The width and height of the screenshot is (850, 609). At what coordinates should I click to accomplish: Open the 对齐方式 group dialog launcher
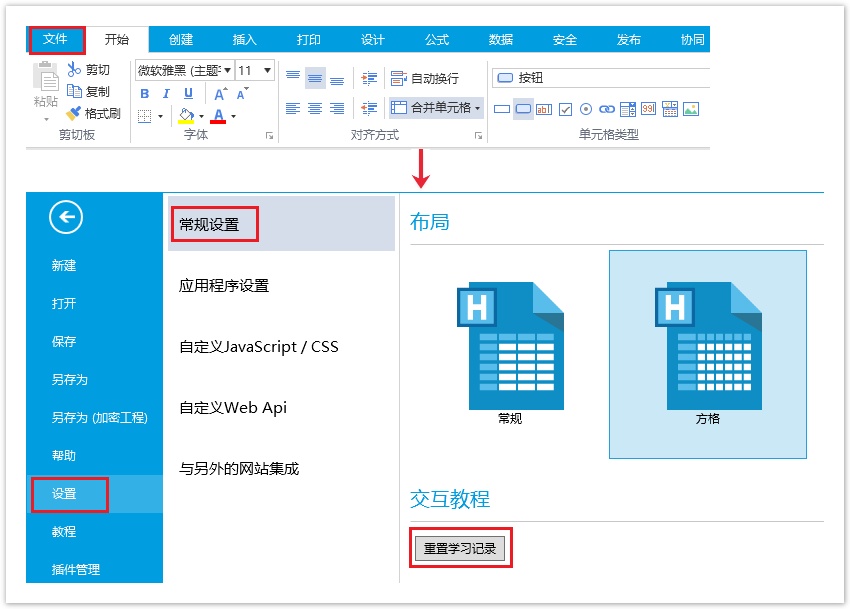(x=478, y=136)
